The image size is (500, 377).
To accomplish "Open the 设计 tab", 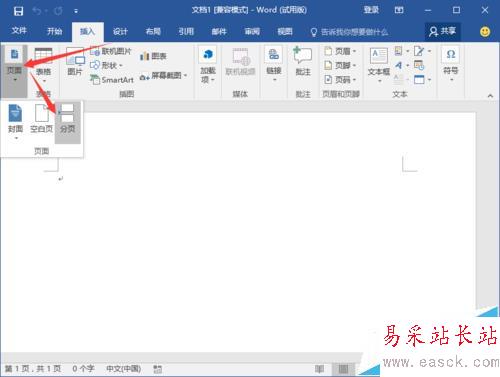I will tap(120, 31).
